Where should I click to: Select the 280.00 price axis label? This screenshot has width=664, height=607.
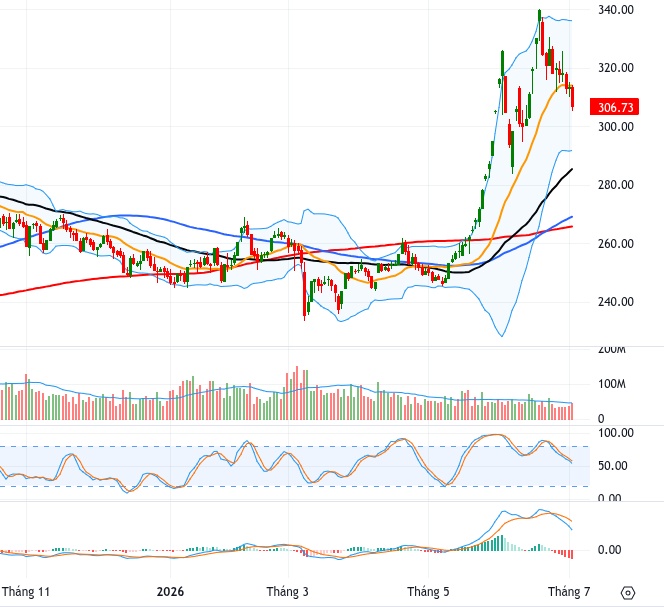(616, 185)
